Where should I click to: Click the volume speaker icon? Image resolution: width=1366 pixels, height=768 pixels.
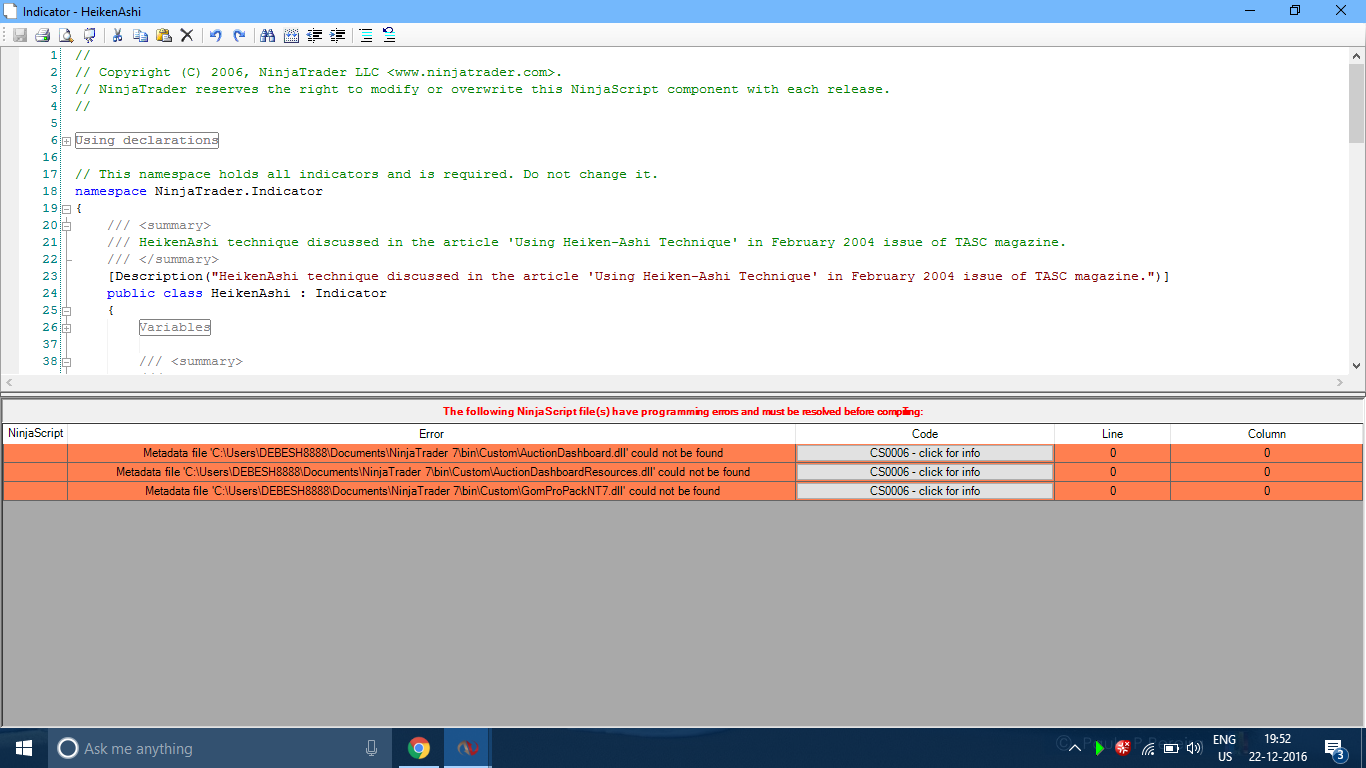pyautogui.click(x=1194, y=748)
